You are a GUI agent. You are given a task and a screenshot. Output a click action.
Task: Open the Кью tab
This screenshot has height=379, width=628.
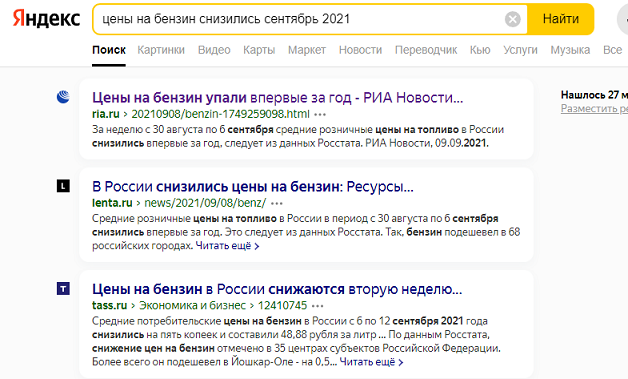(480, 50)
